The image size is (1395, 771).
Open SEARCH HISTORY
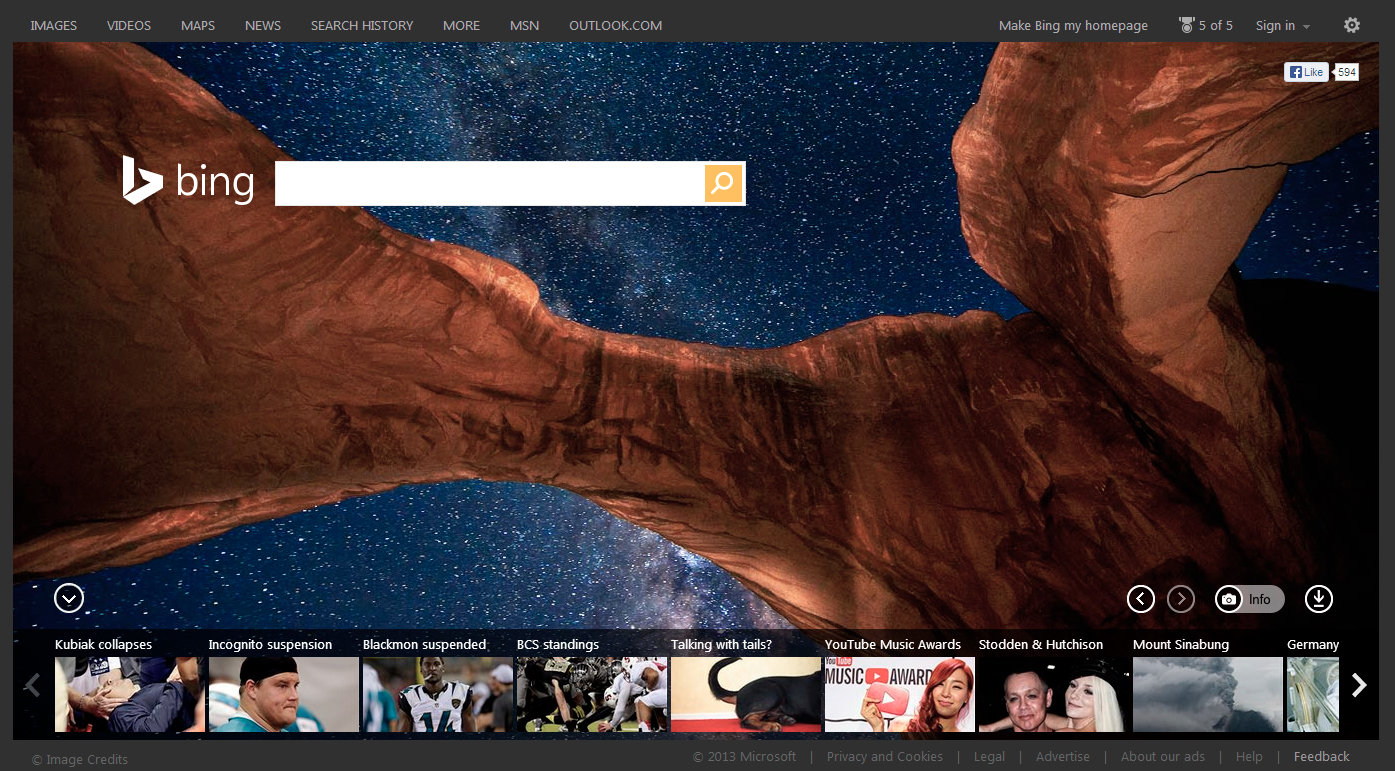coord(362,26)
